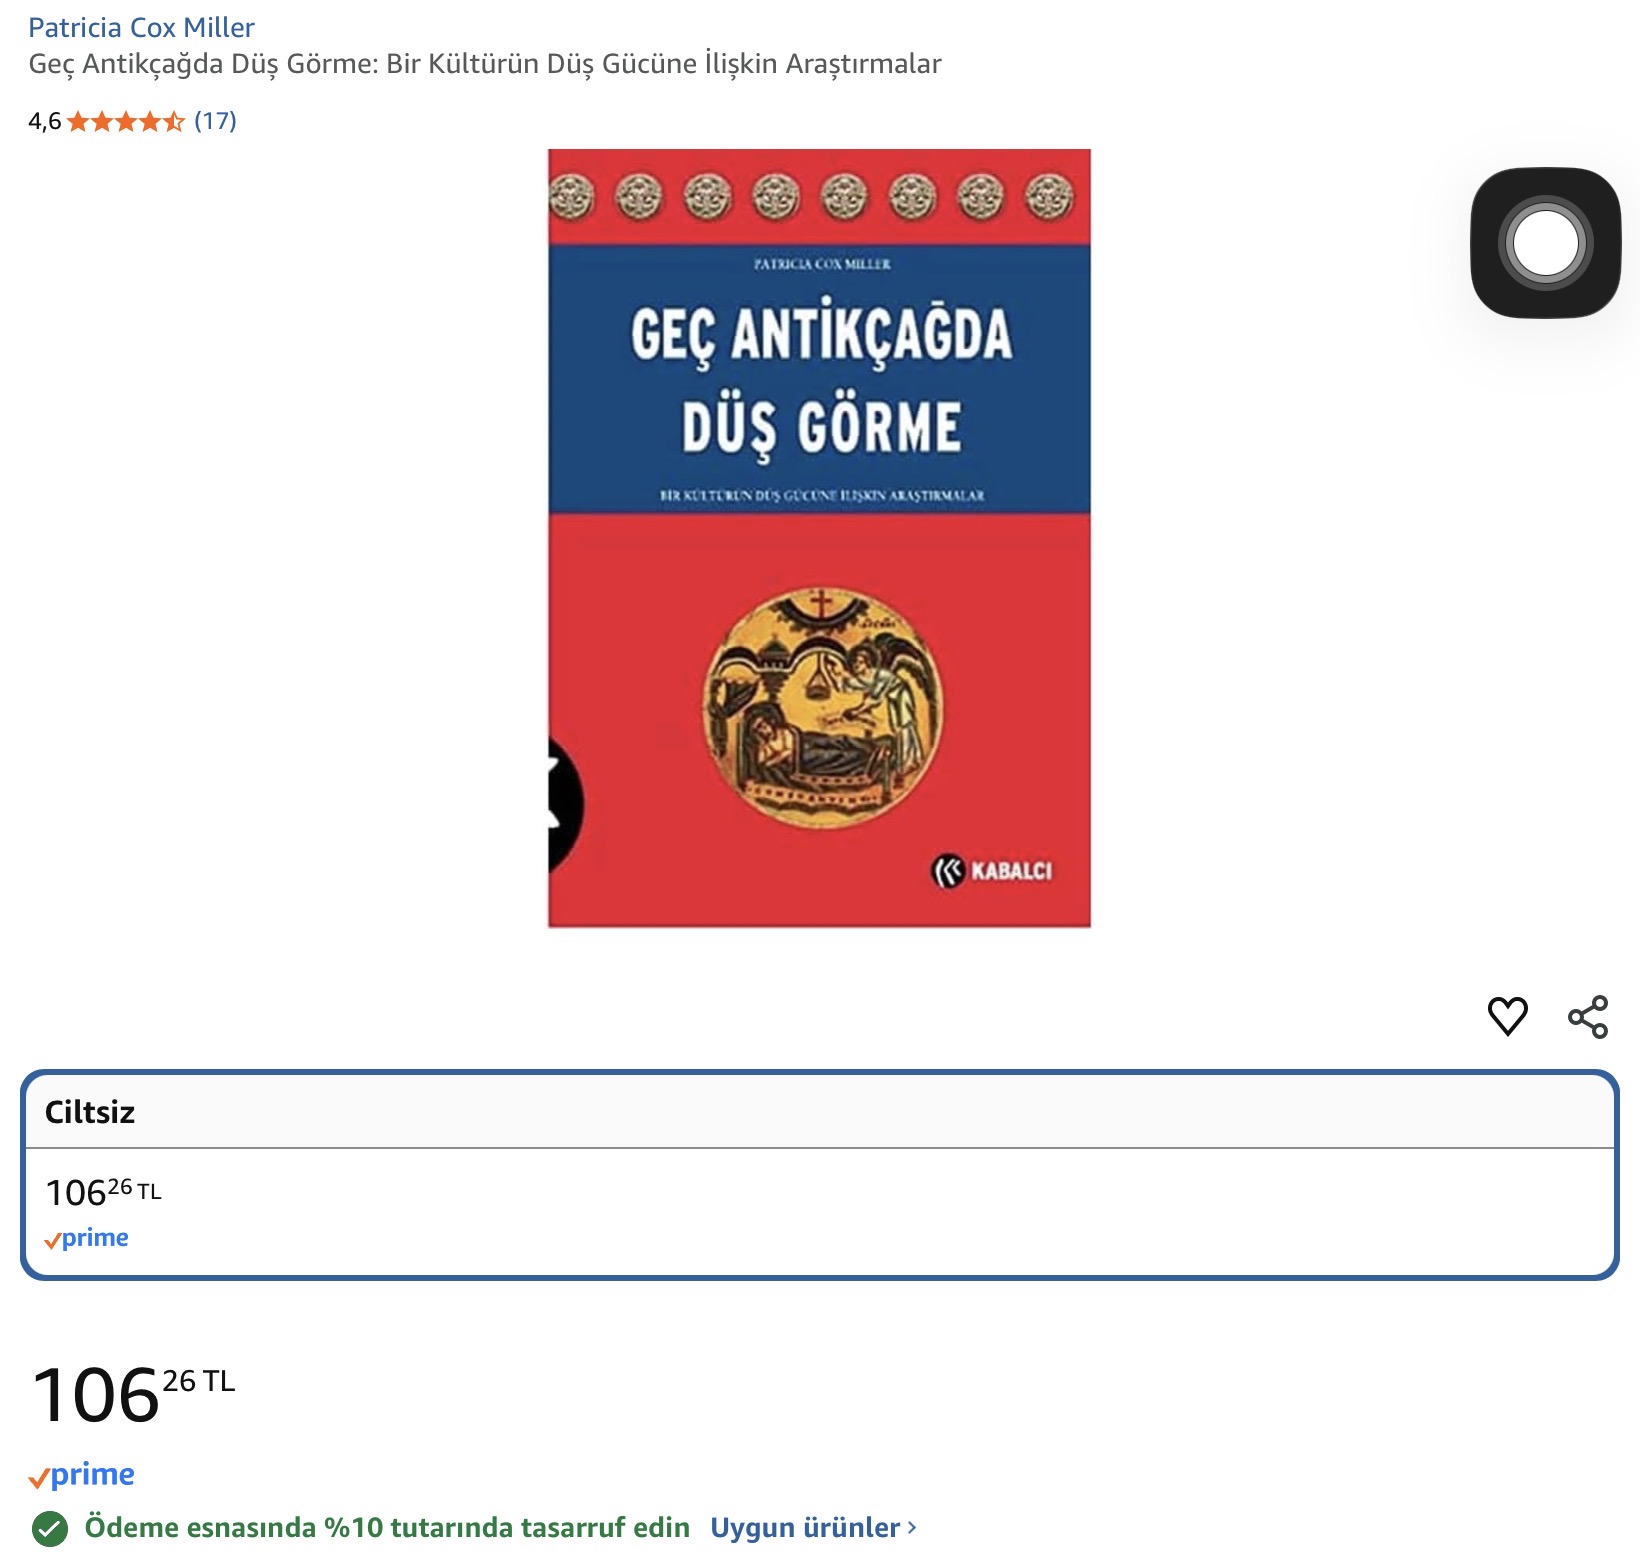Click the orange star rating icons

[x=126, y=122]
